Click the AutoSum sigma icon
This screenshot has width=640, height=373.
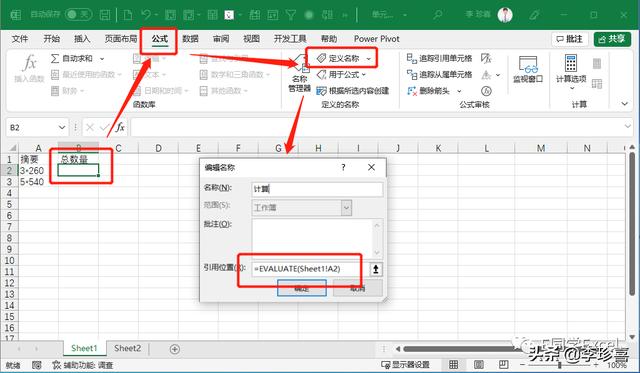click(x=55, y=59)
